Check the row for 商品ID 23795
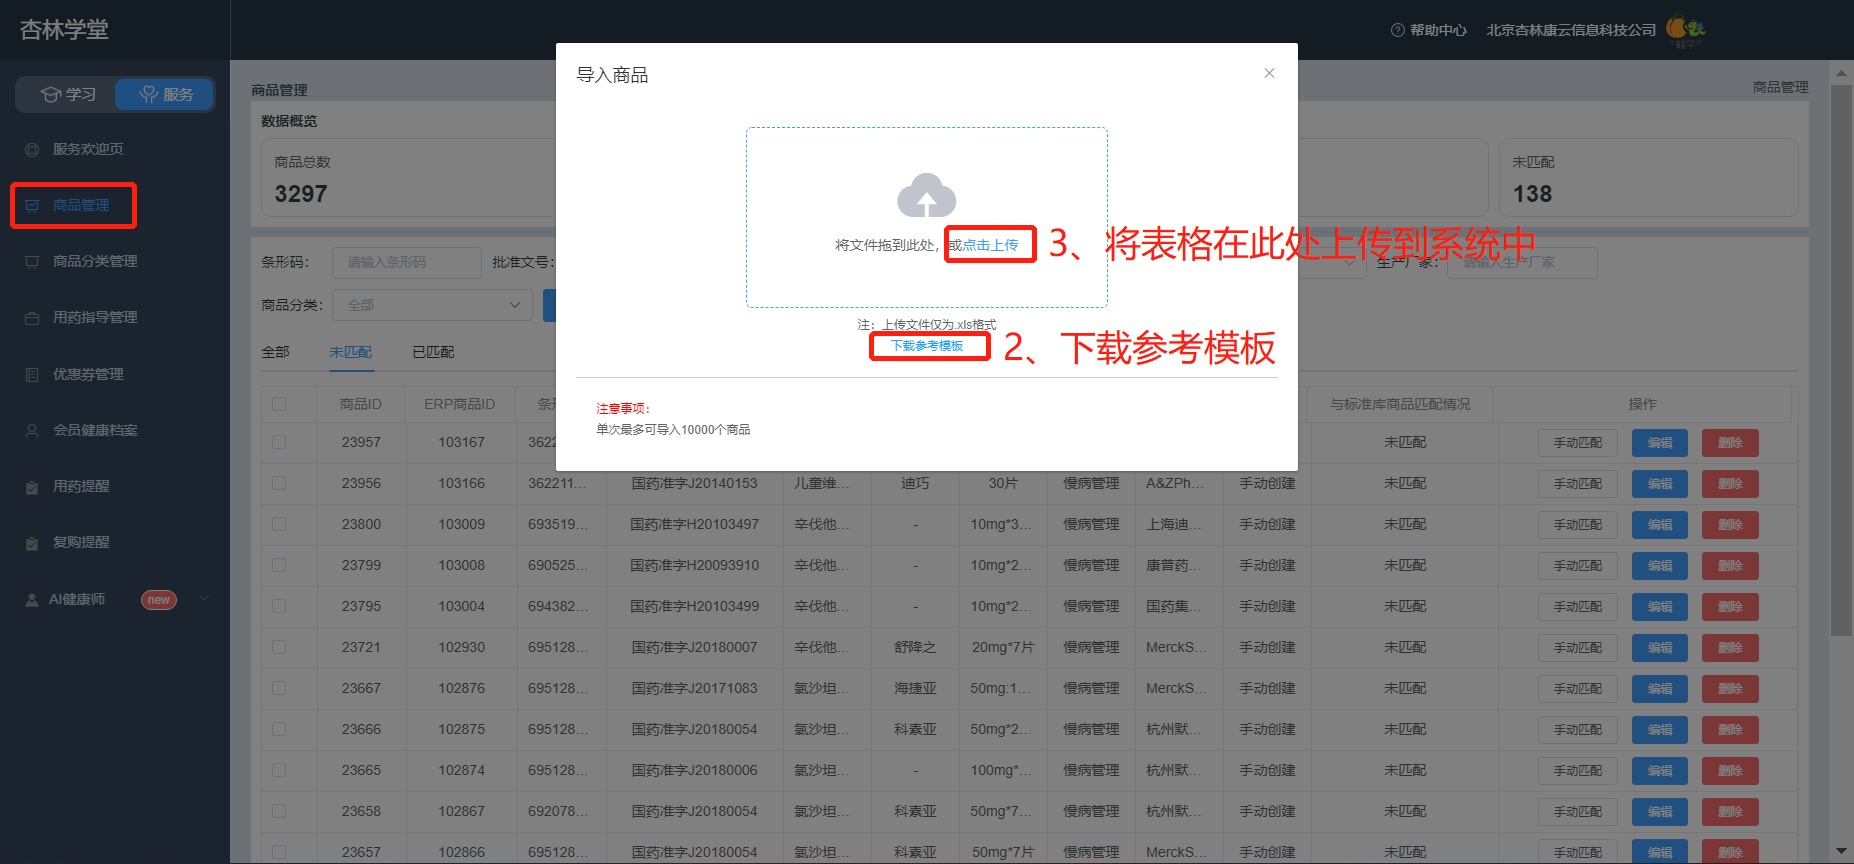Screen dimensions: 1854x864 pyautogui.click(x=279, y=606)
